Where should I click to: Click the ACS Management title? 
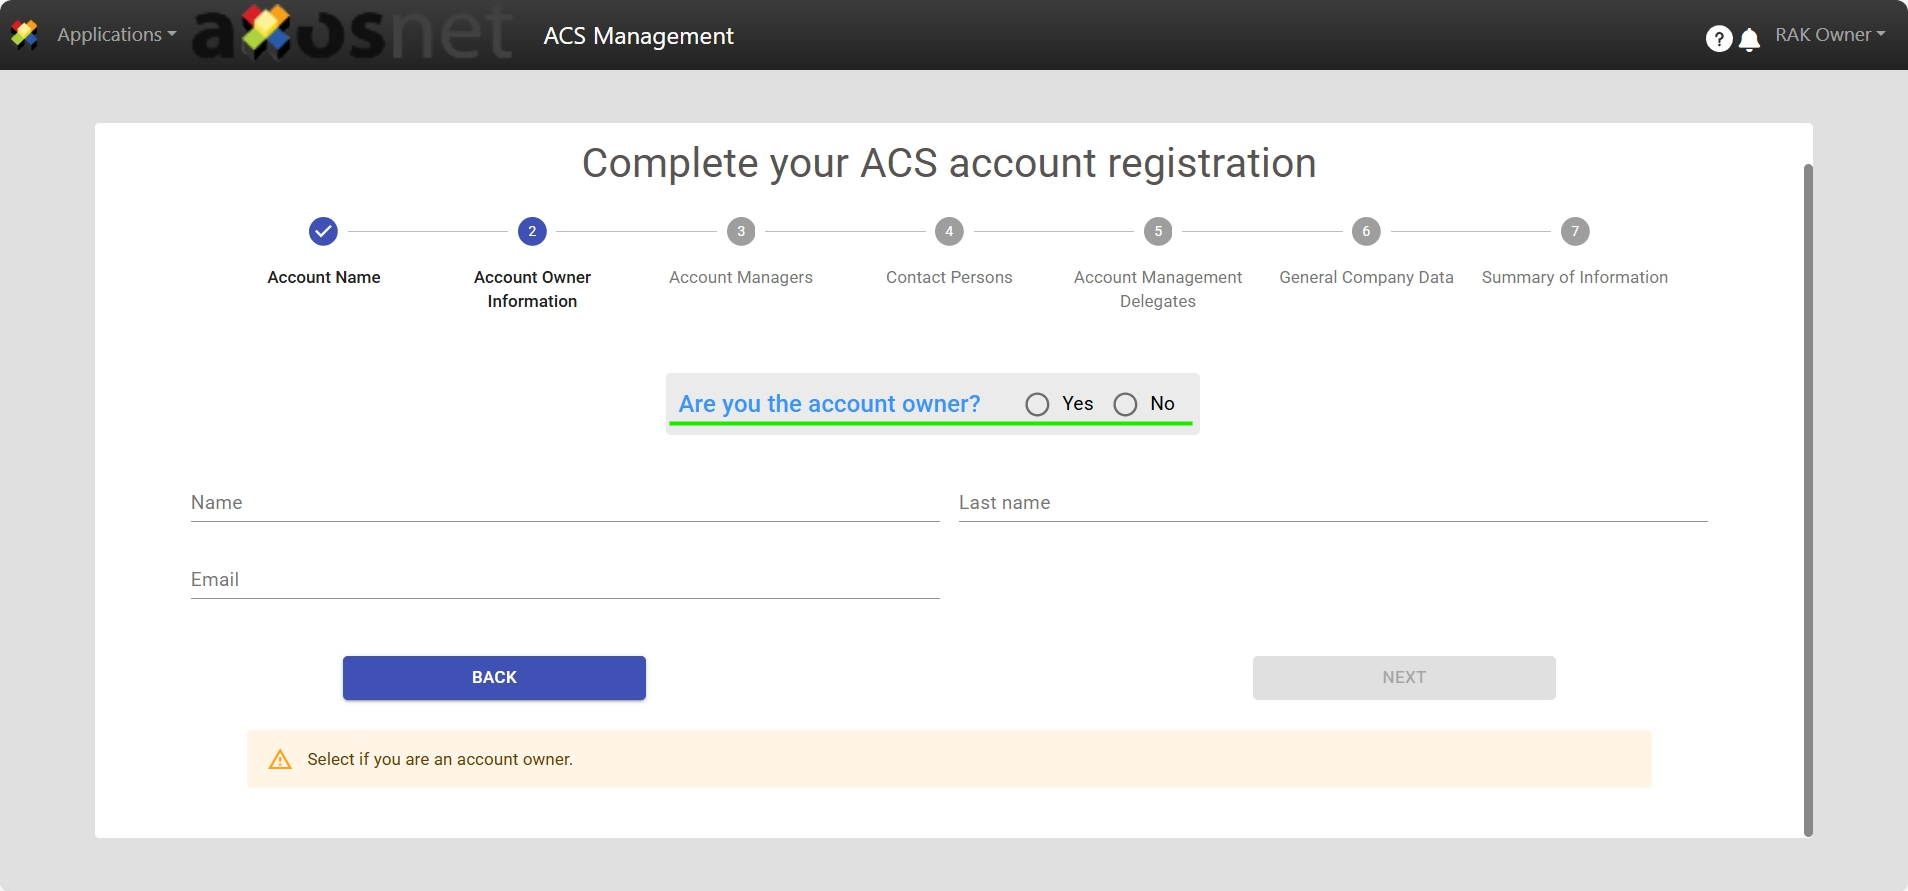click(x=638, y=36)
